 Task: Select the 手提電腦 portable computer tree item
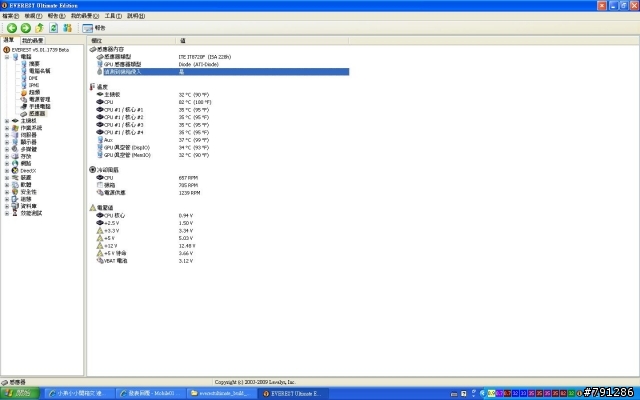pos(40,107)
